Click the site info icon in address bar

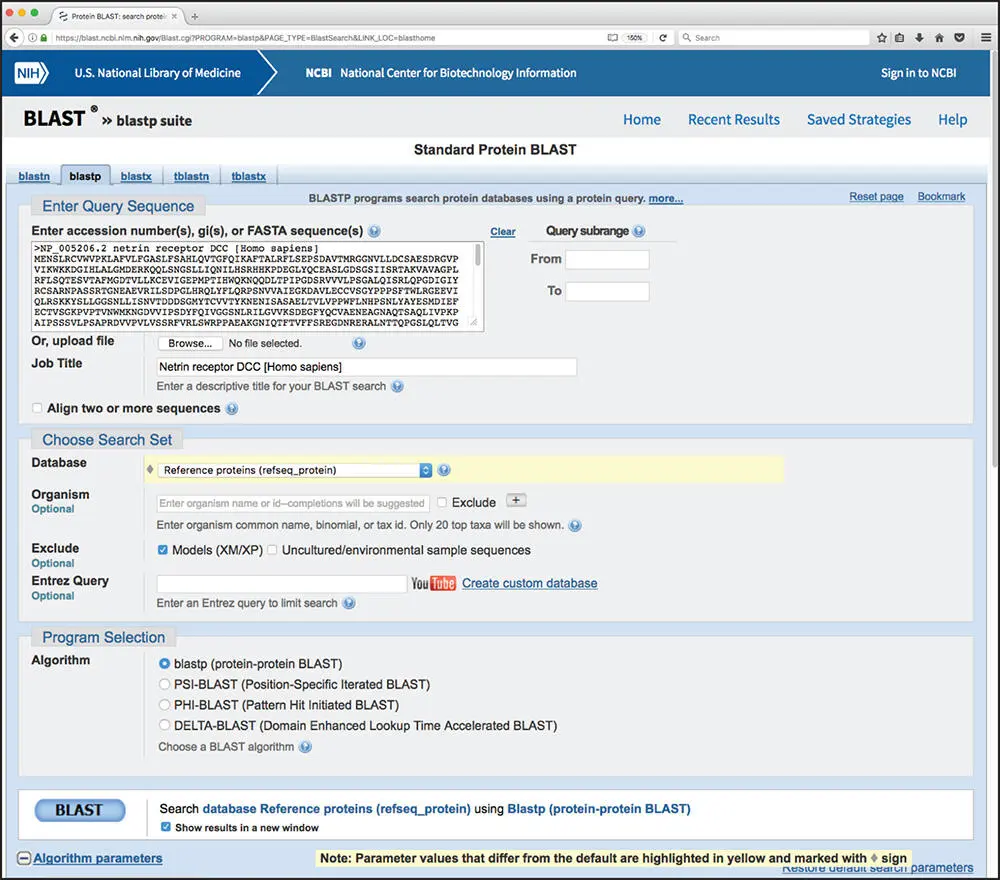point(32,38)
